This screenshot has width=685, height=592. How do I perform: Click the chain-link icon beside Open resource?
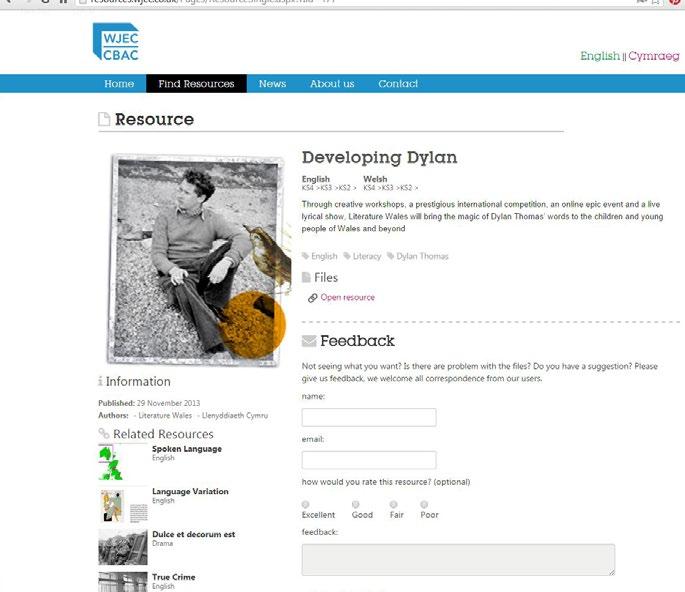(x=312, y=298)
